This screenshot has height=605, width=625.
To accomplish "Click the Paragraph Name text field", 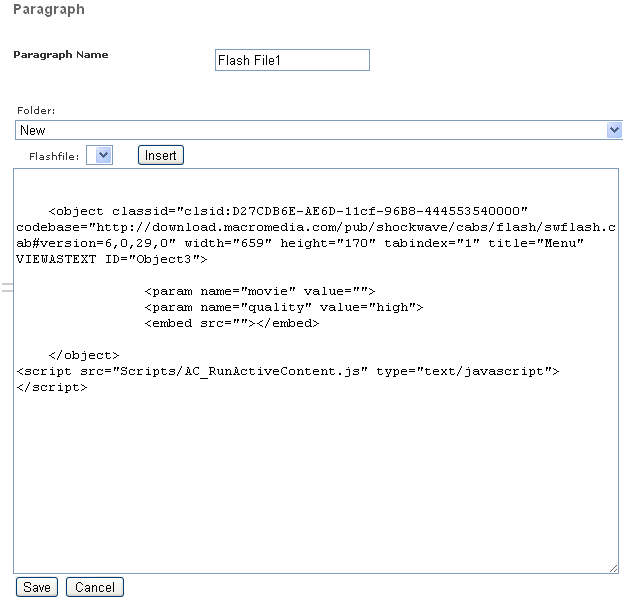I will point(292,61).
